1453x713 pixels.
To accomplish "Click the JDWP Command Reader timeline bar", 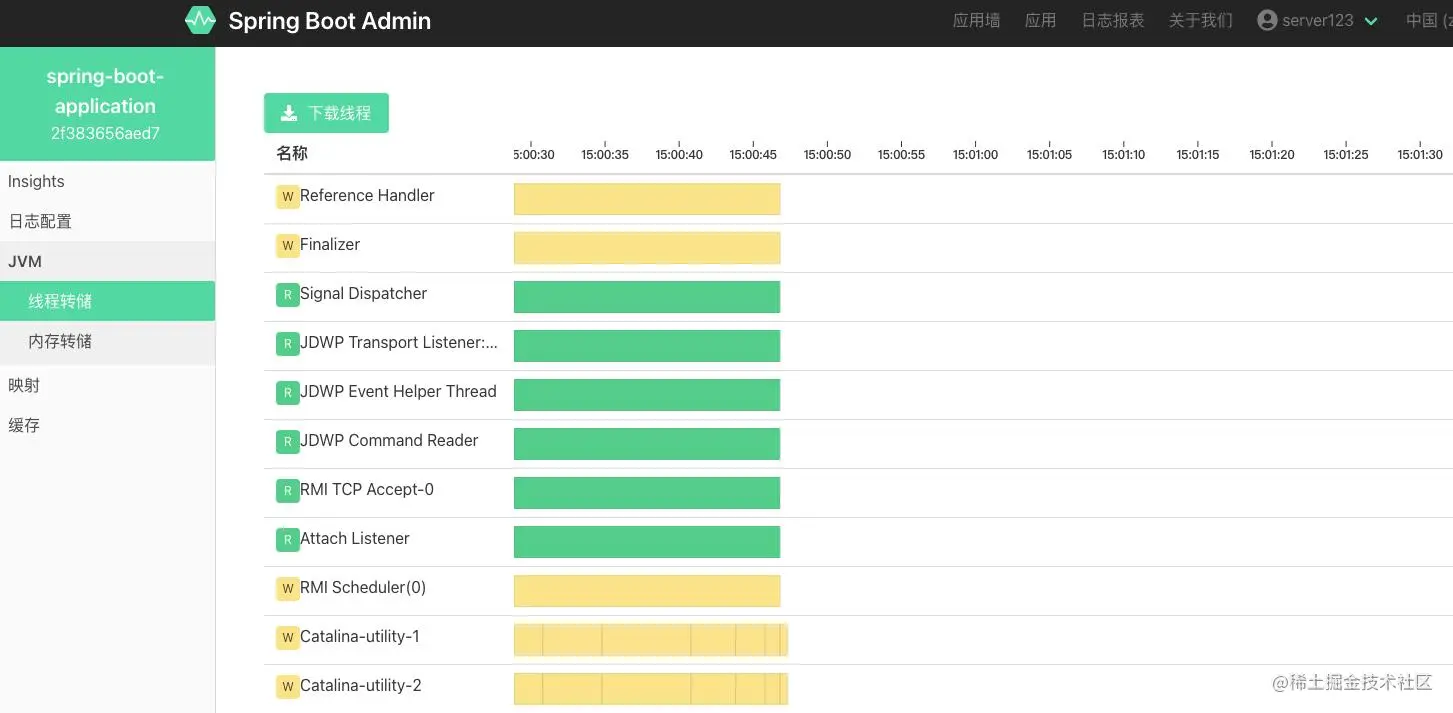I will (647, 444).
